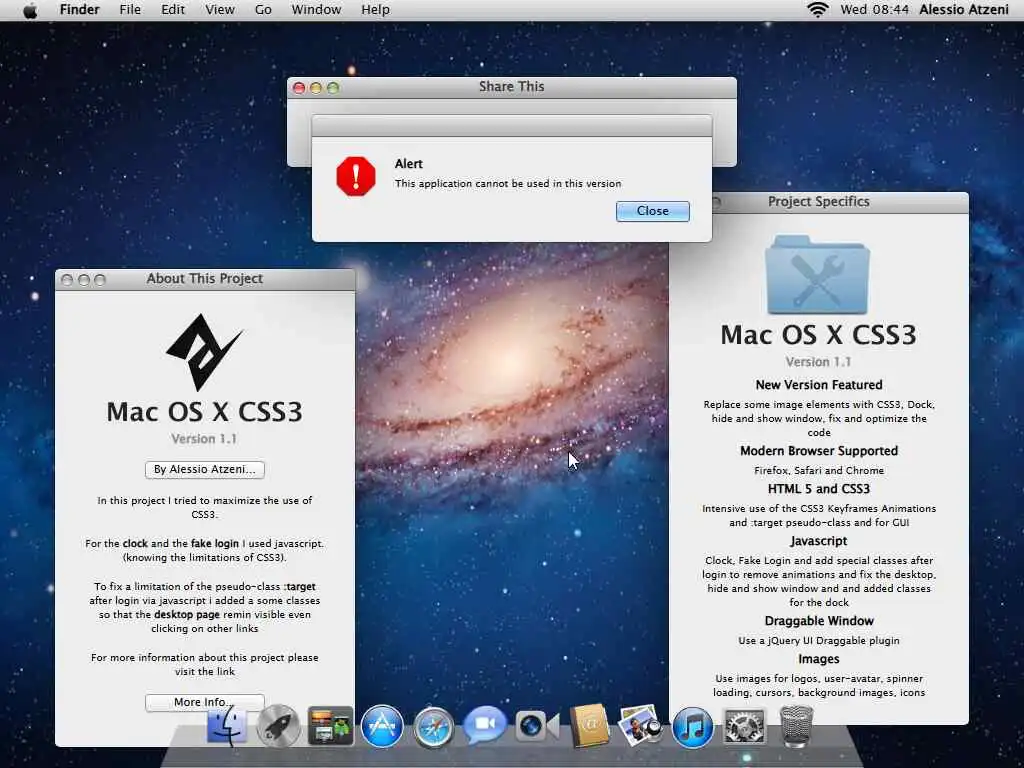
Task: Click the project logo in About window
Action: [204, 351]
